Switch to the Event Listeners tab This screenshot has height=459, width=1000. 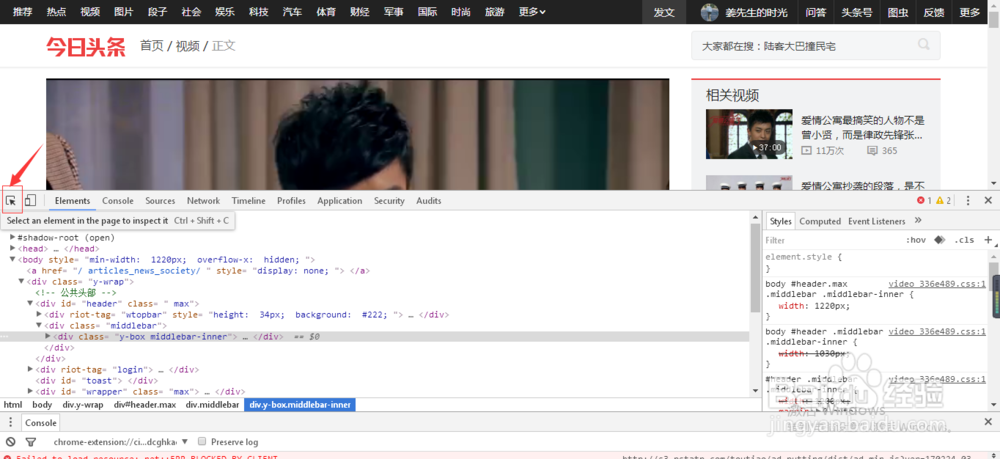(x=877, y=221)
